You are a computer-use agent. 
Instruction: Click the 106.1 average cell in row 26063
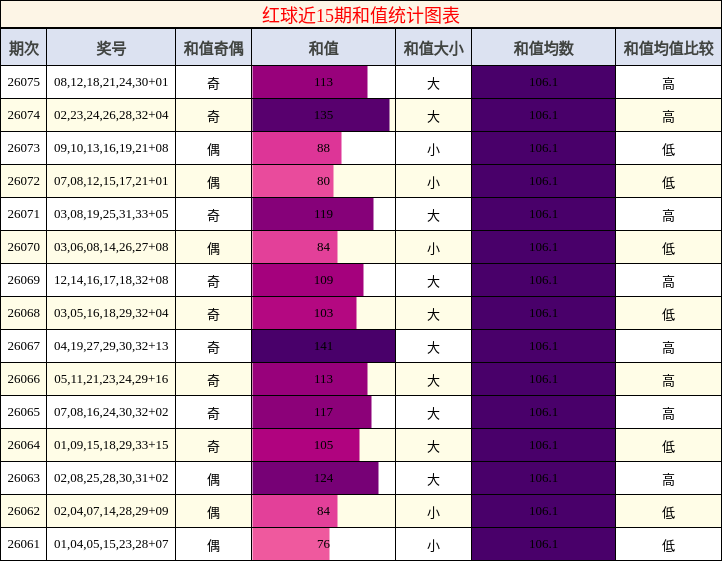(x=543, y=478)
